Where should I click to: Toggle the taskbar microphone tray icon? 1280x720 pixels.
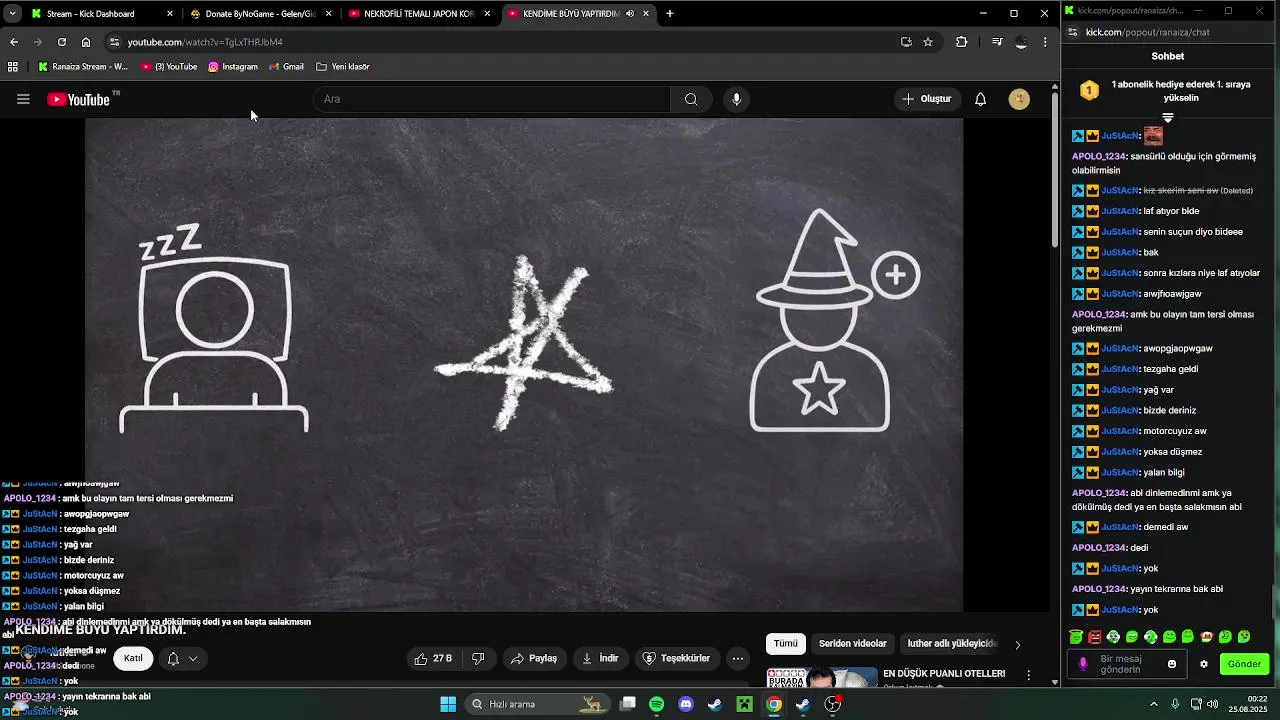[x=1175, y=704]
